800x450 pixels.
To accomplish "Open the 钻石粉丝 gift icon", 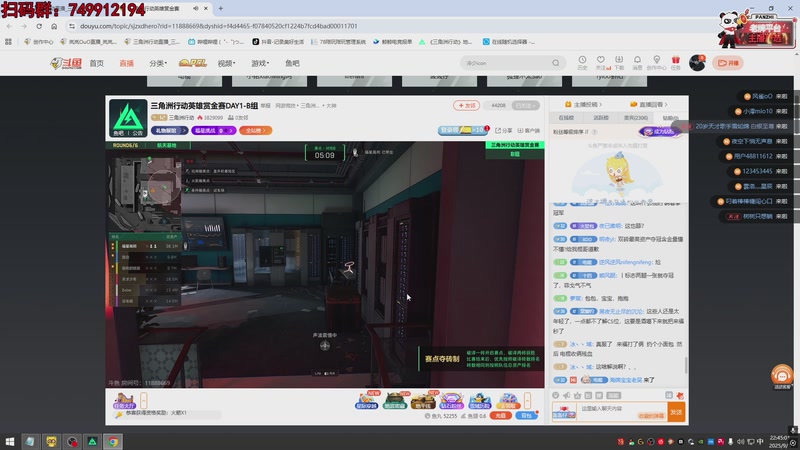I will 451,401.
